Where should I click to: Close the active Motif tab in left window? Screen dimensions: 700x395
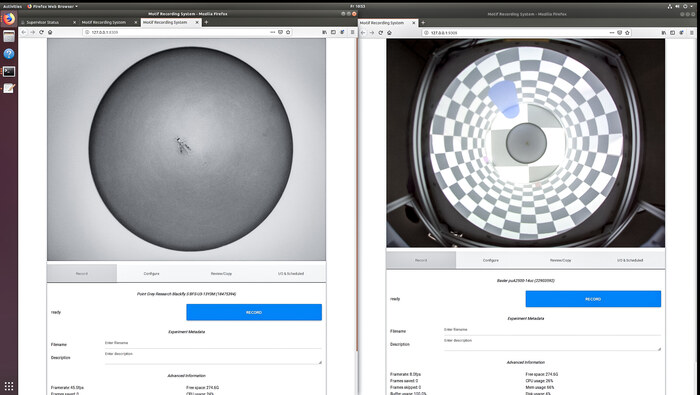pyautogui.click(x=197, y=22)
